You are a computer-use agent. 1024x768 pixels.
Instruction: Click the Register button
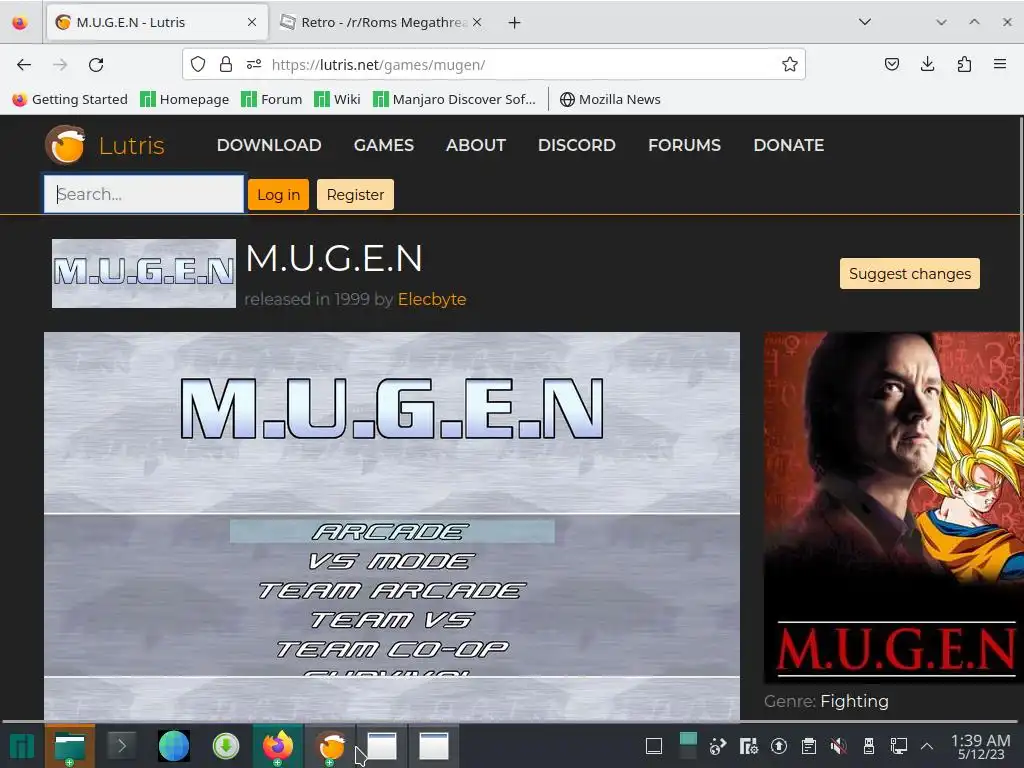tap(355, 195)
